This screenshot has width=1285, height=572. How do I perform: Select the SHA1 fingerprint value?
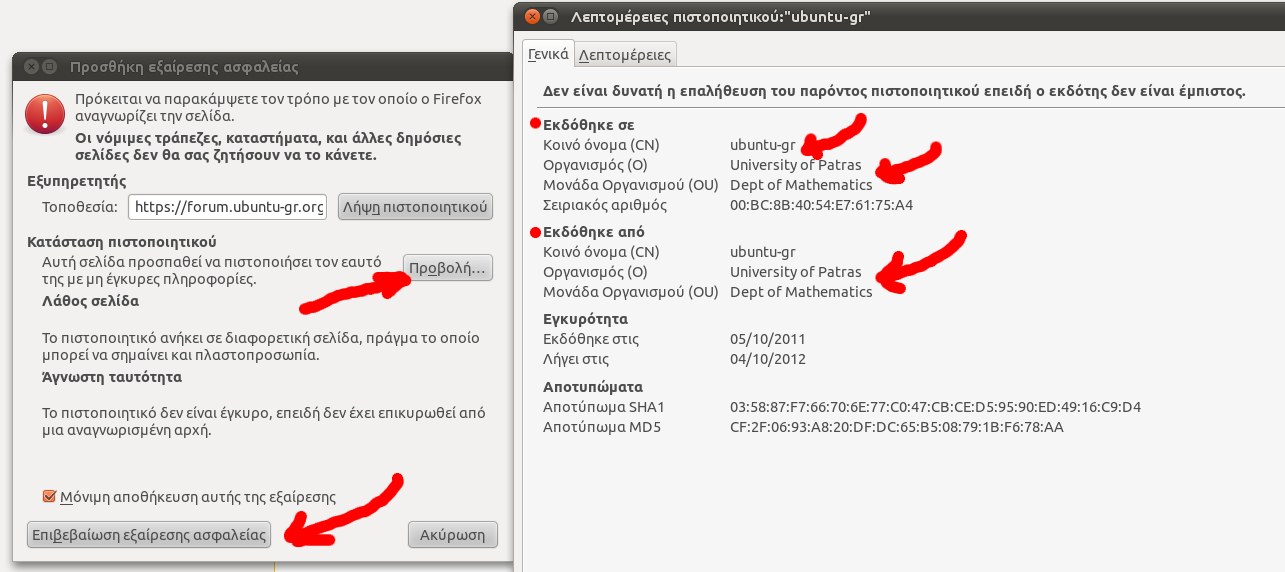935,407
